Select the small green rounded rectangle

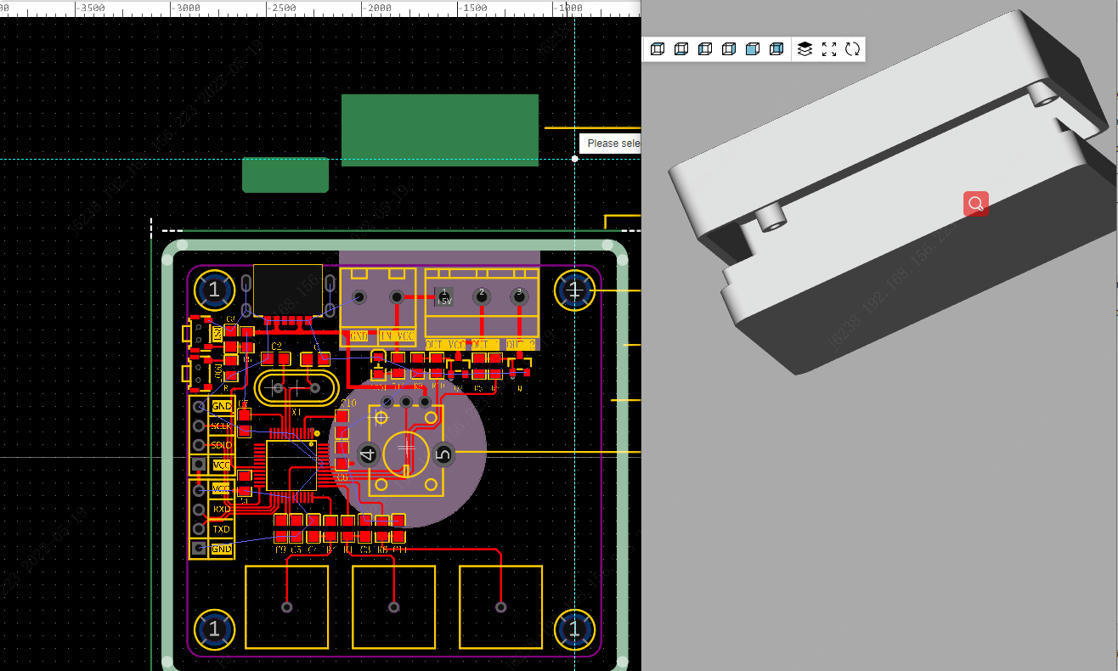pyautogui.click(x=285, y=175)
